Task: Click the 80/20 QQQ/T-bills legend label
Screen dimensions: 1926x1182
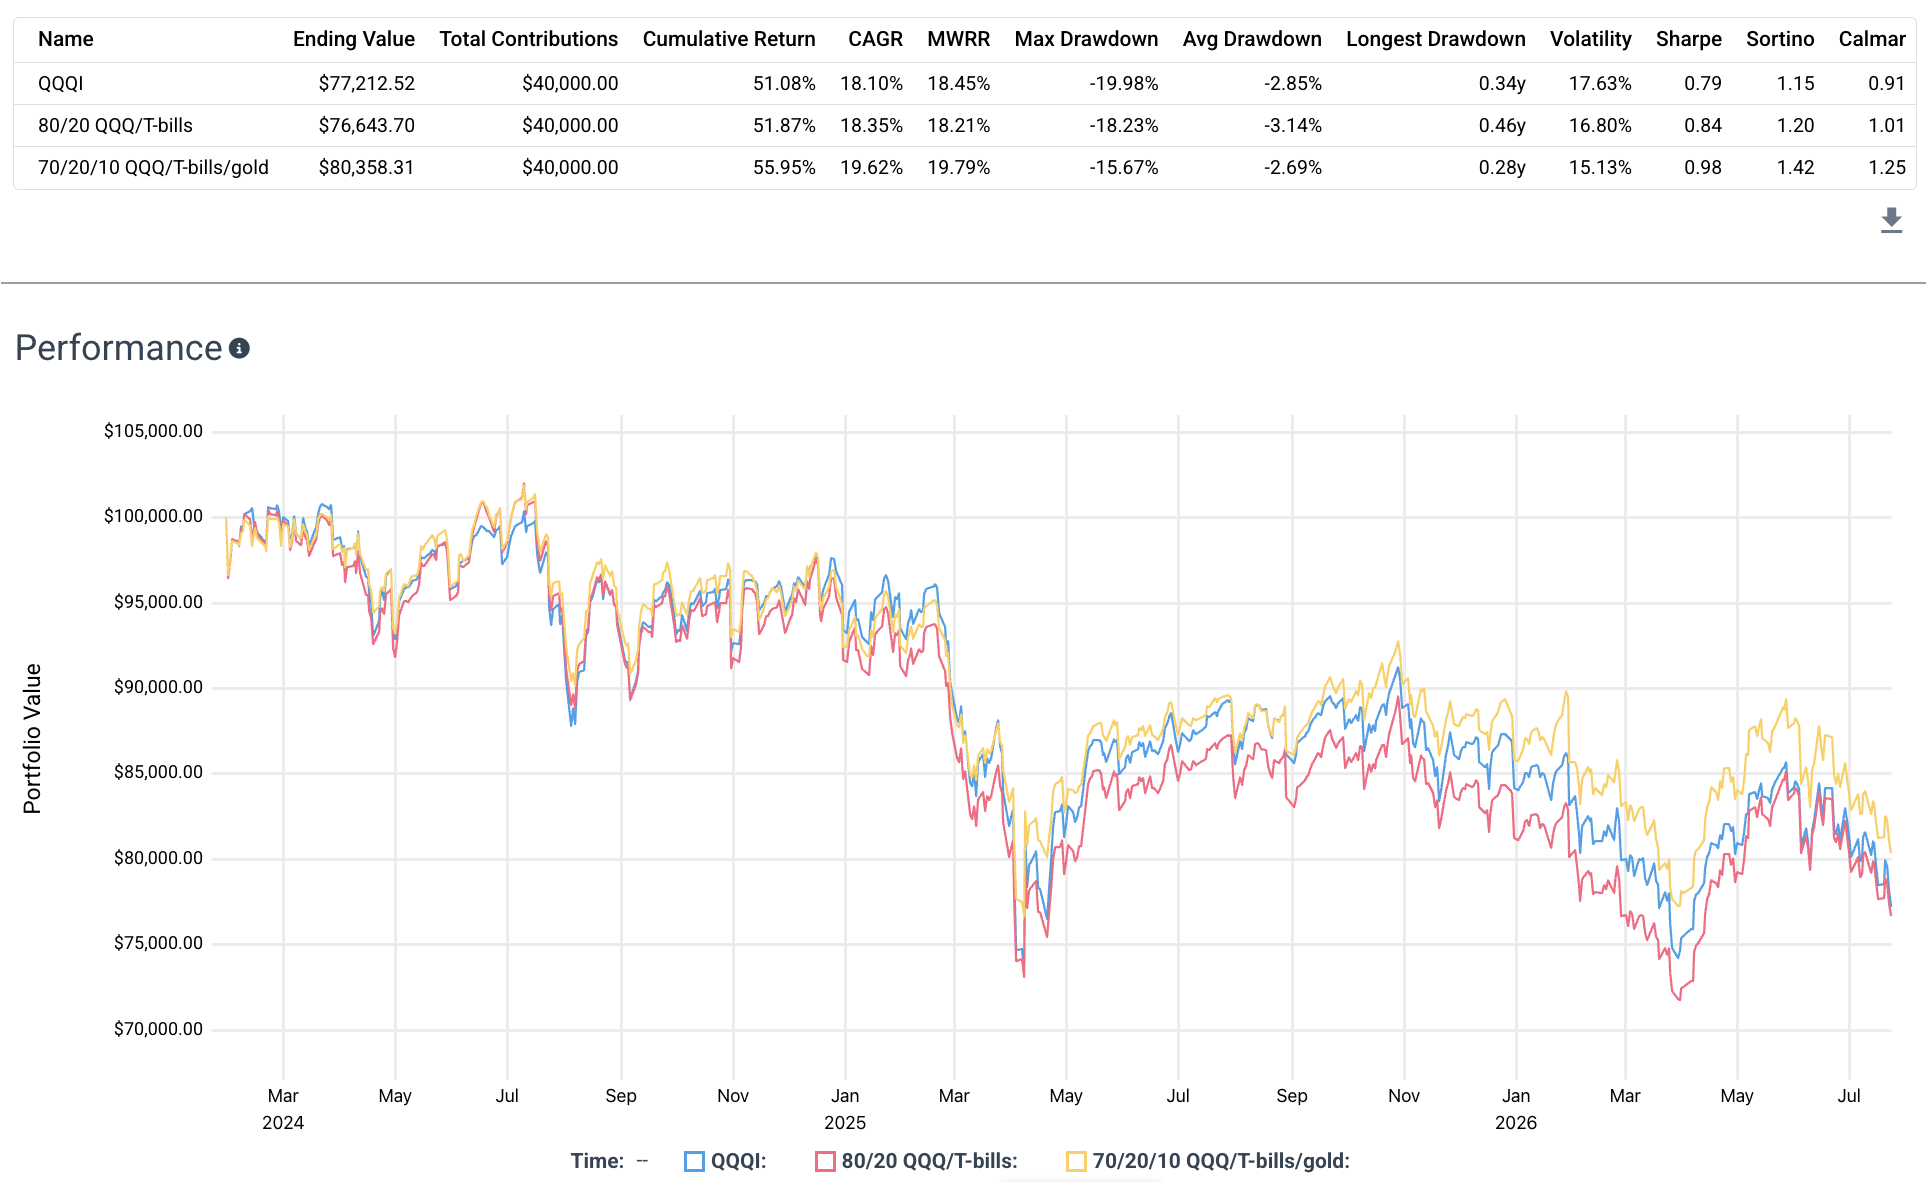Action: 930,1161
